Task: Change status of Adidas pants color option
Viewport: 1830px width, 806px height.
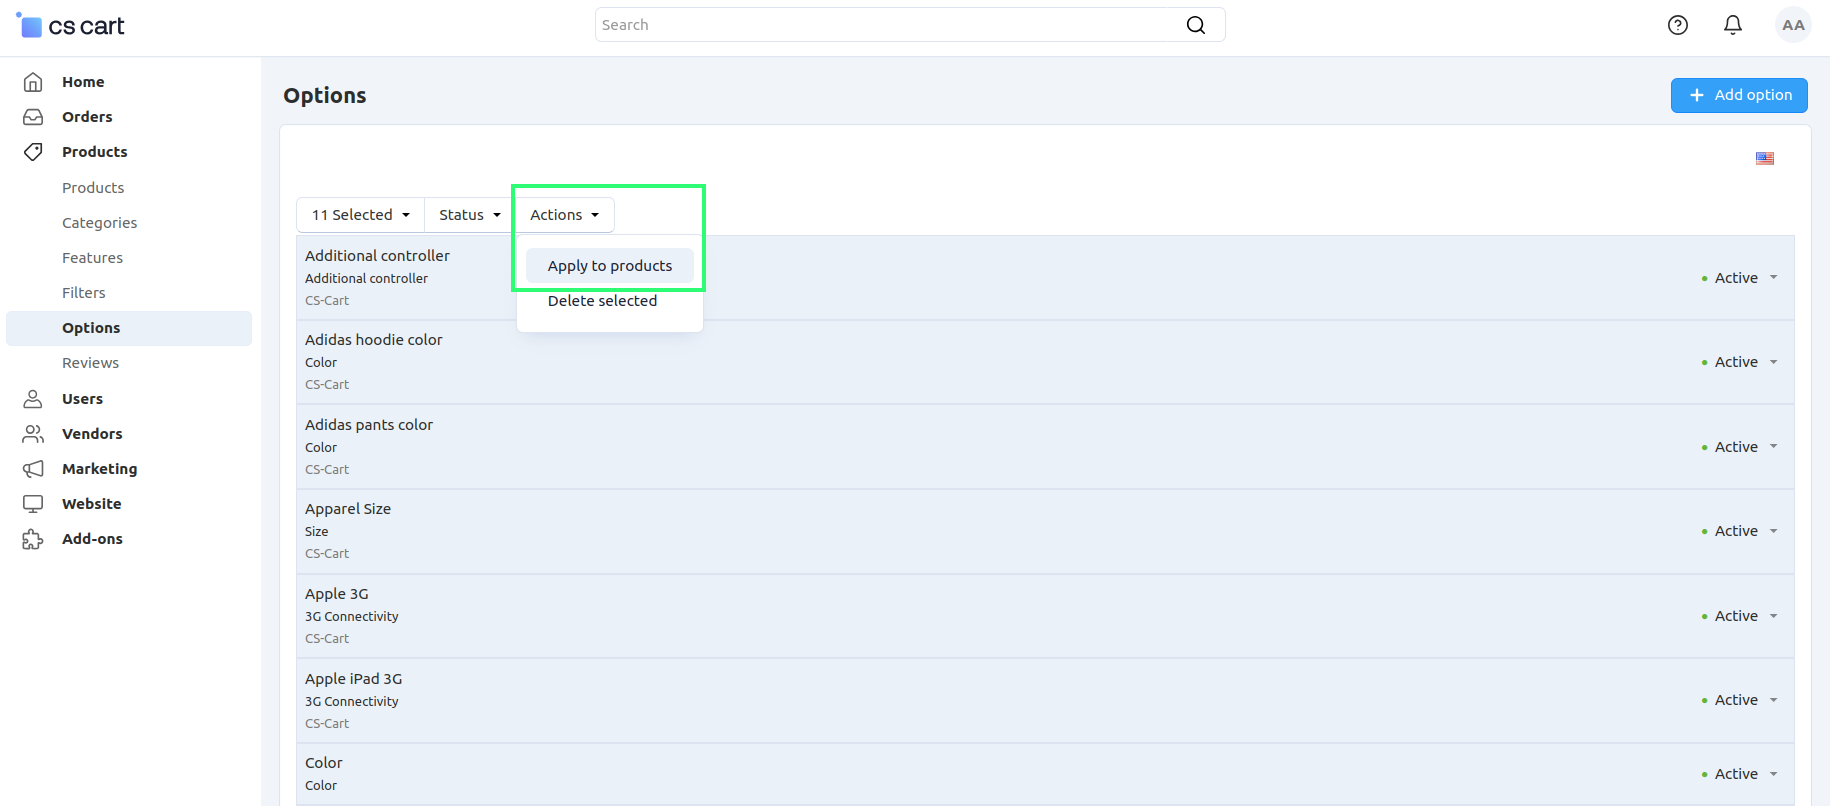Action: click(1739, 447)
